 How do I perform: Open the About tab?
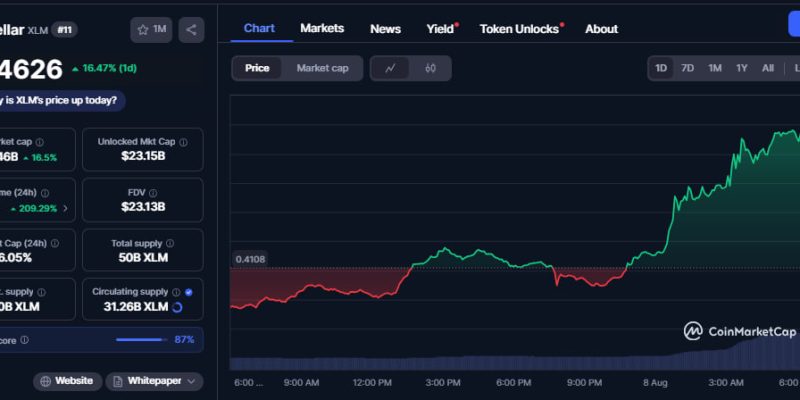point(602,29)
